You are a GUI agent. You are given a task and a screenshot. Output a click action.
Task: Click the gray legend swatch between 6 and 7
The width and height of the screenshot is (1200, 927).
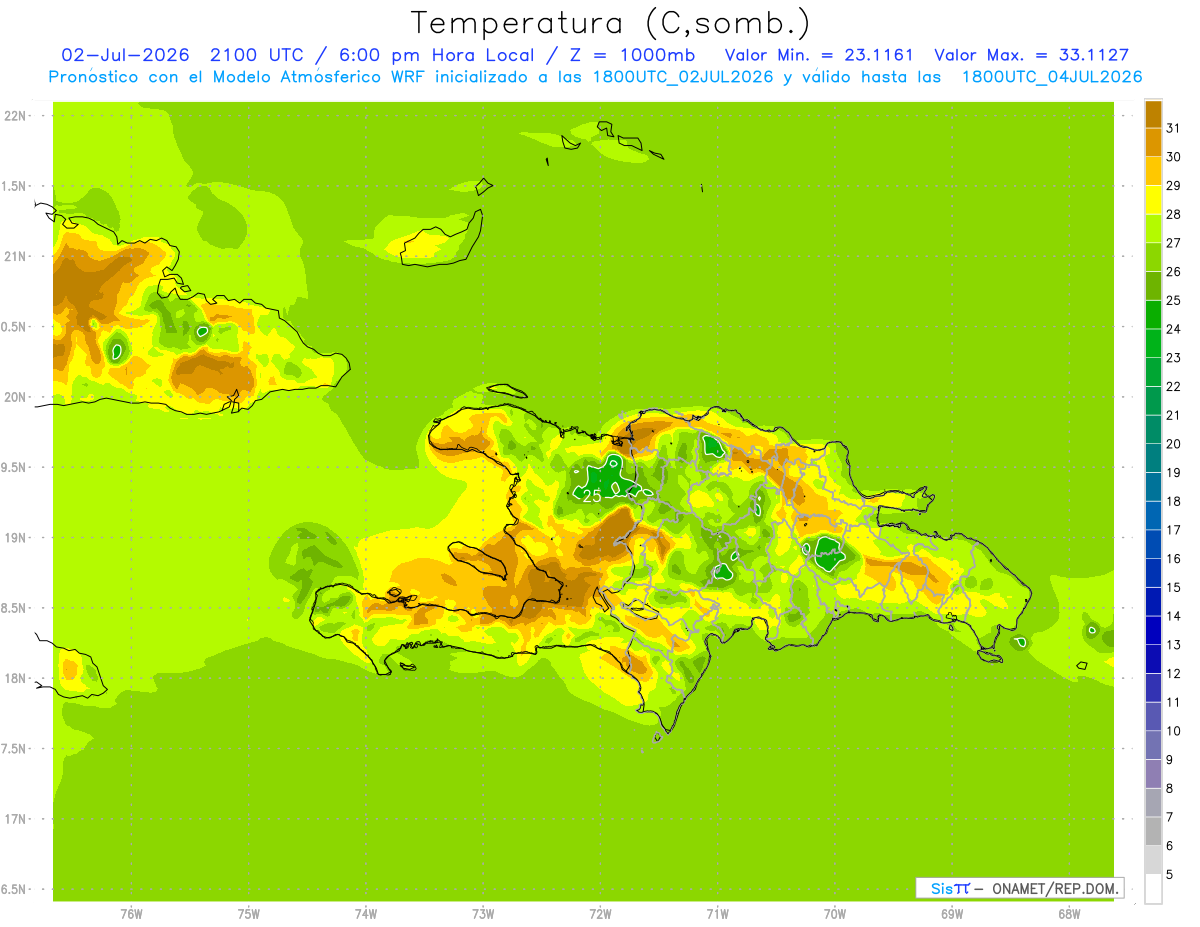(1153, 831)
